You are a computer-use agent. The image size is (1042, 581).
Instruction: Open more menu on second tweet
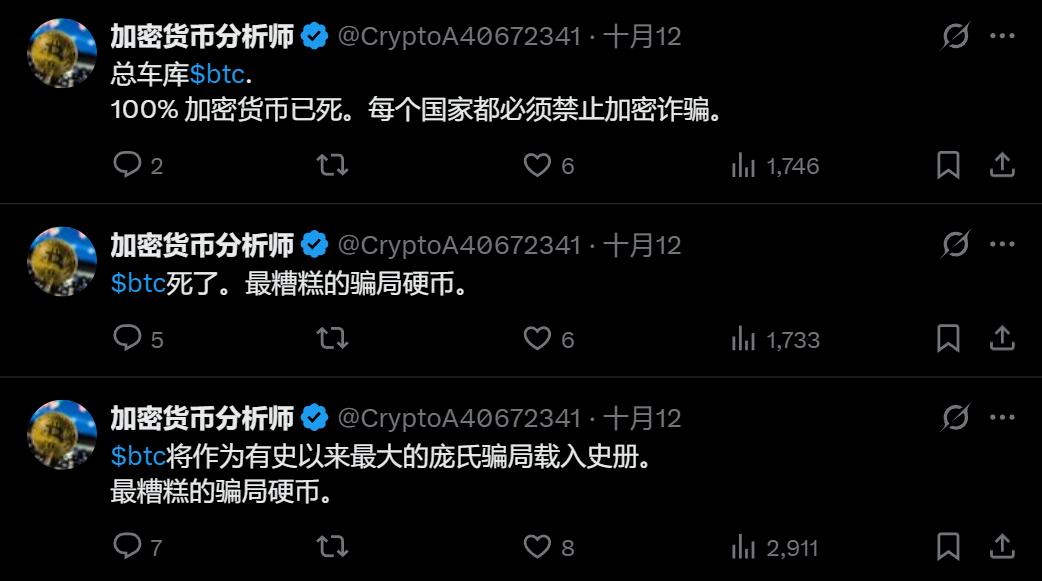coord(1002,244)
